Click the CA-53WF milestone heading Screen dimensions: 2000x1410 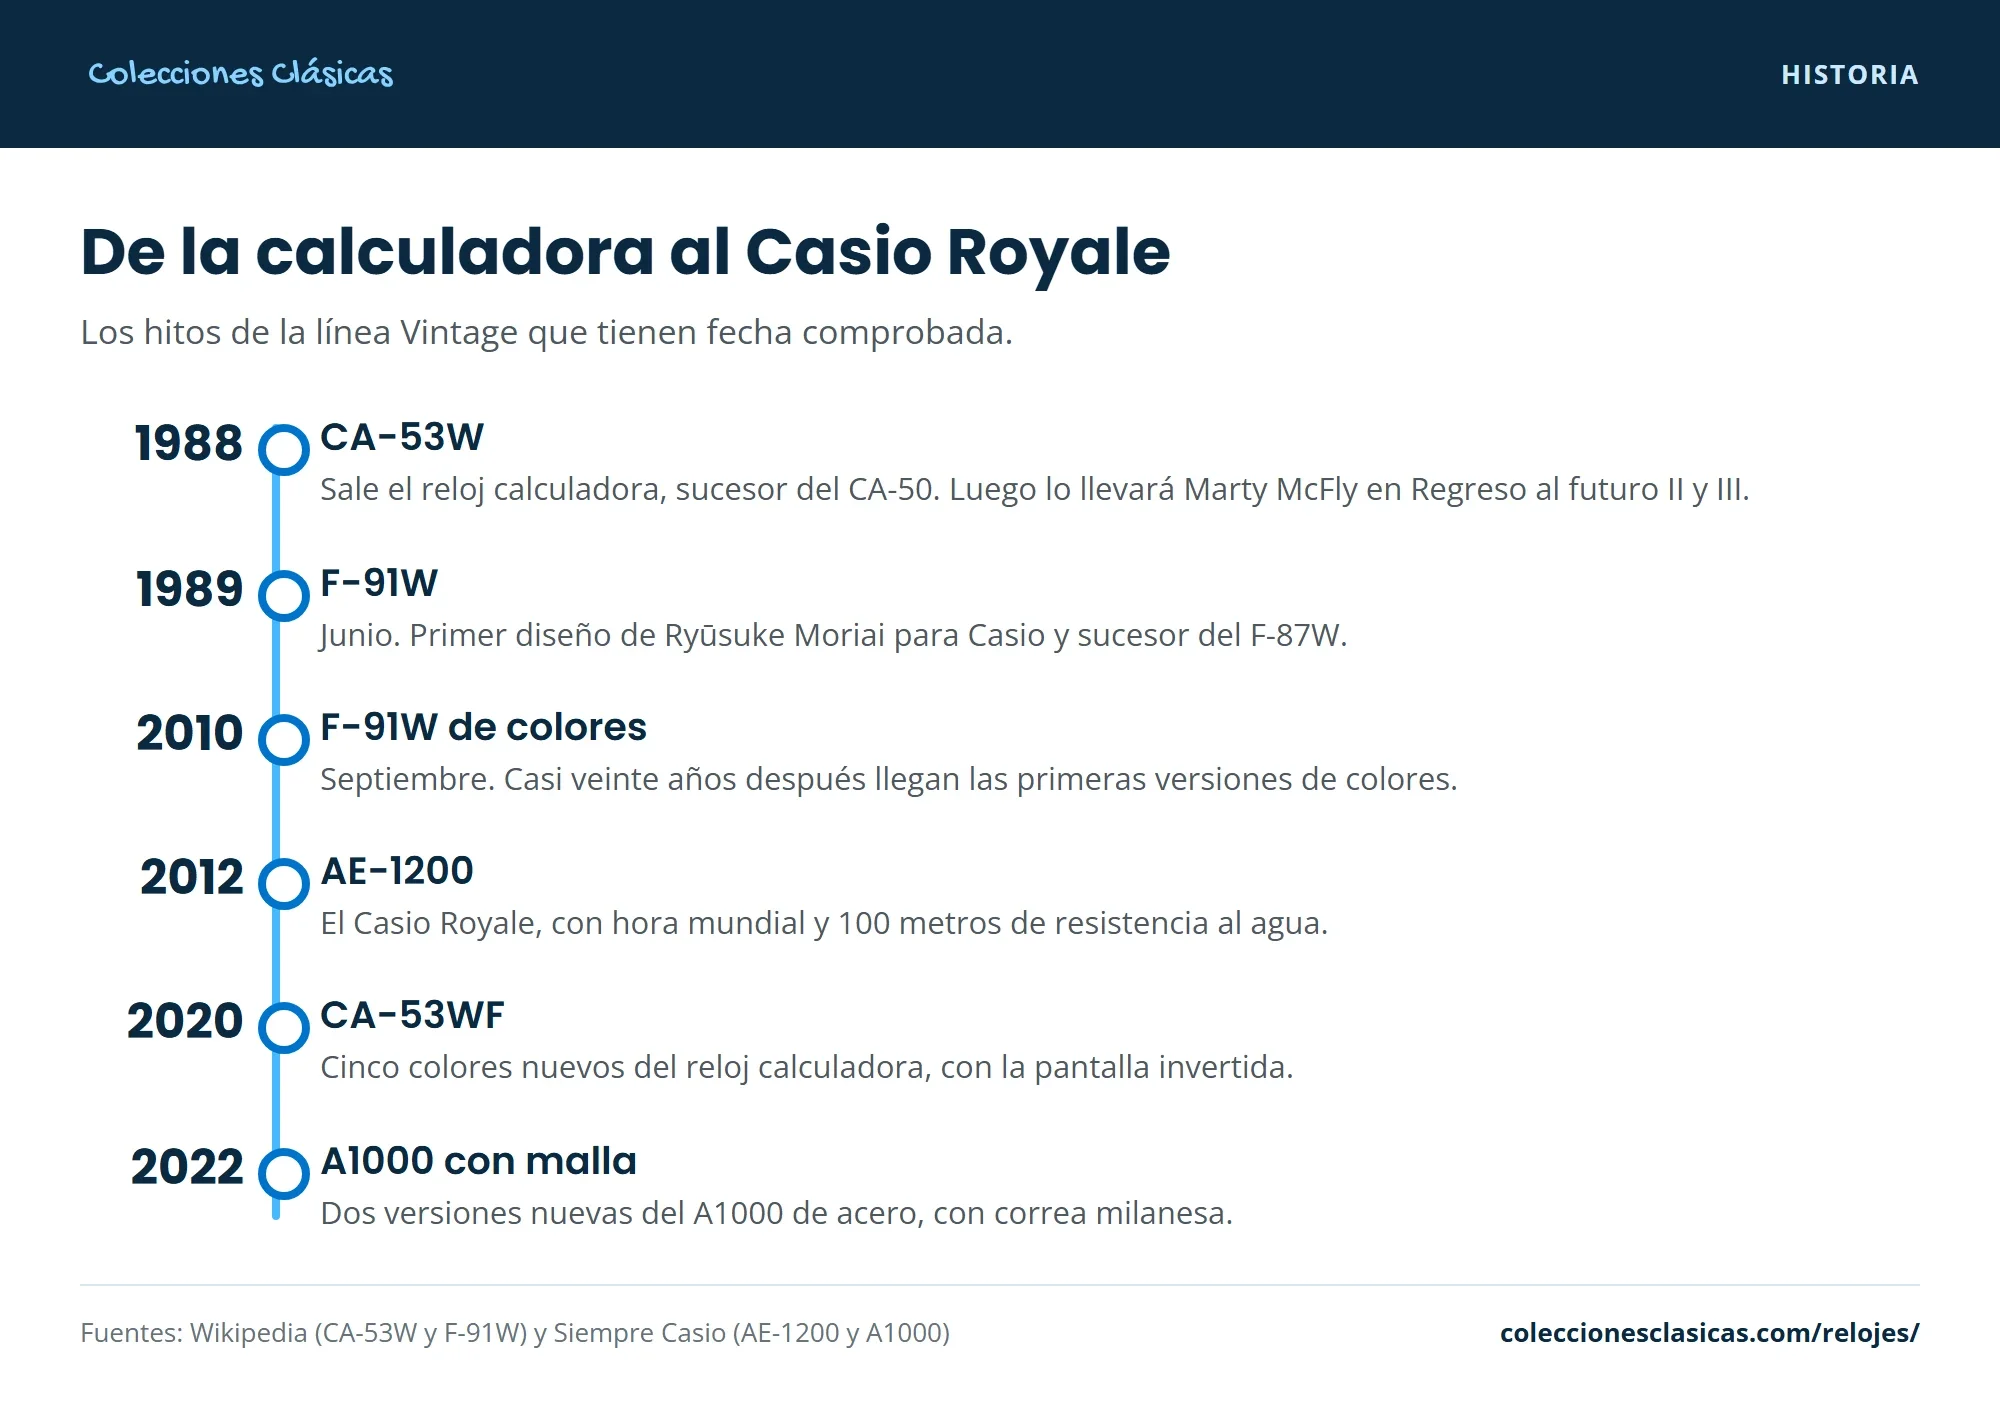click(x=412, y=1015)
